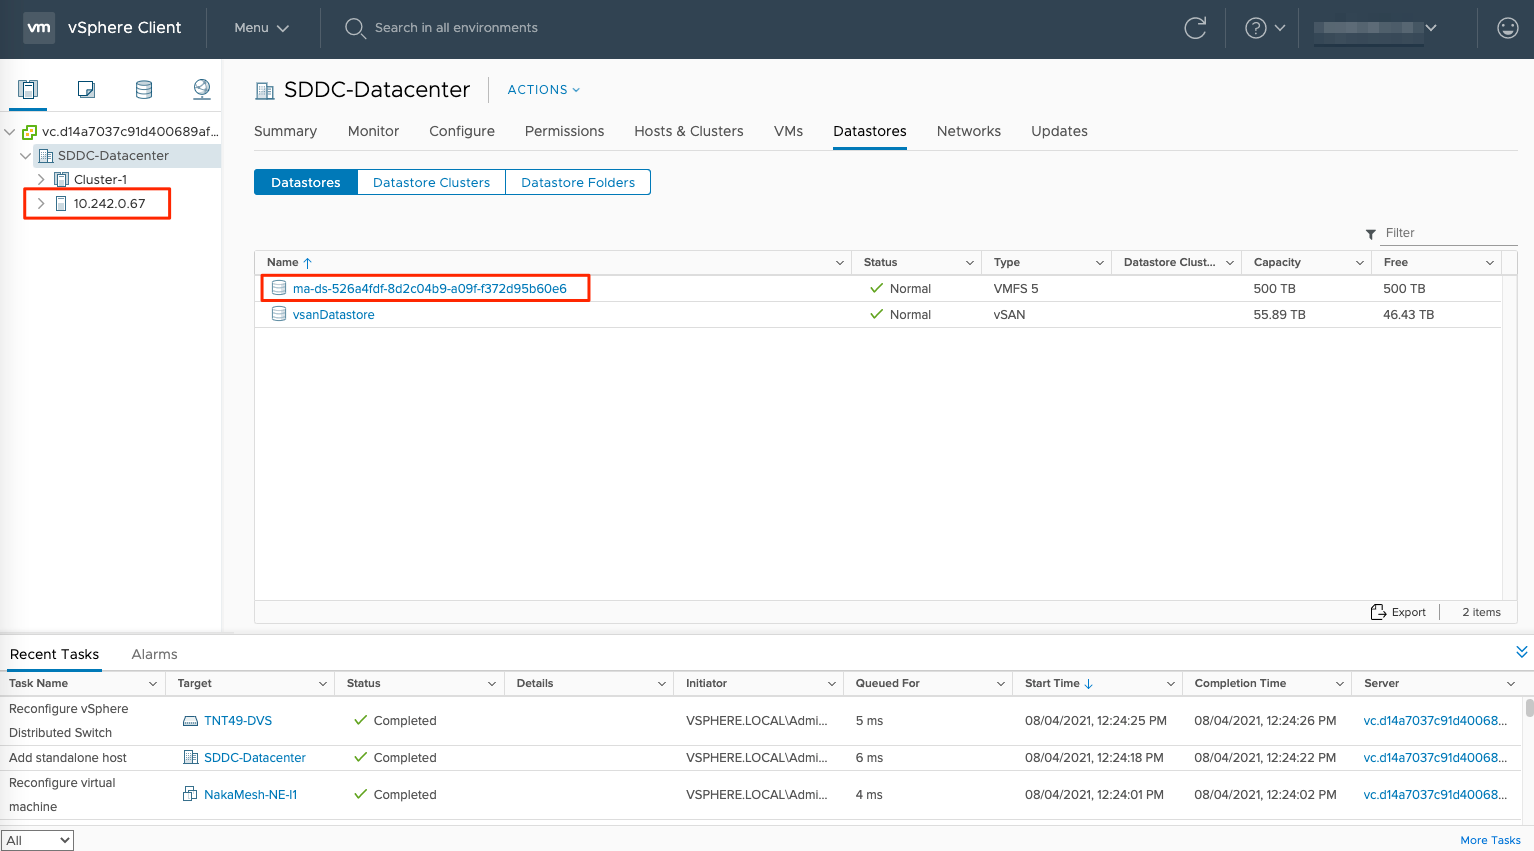Expand the 10.242.0.67 host tree node
The height and width of the screenshot is (851, 1534).
pyautogui.click(x=41, y=204)
